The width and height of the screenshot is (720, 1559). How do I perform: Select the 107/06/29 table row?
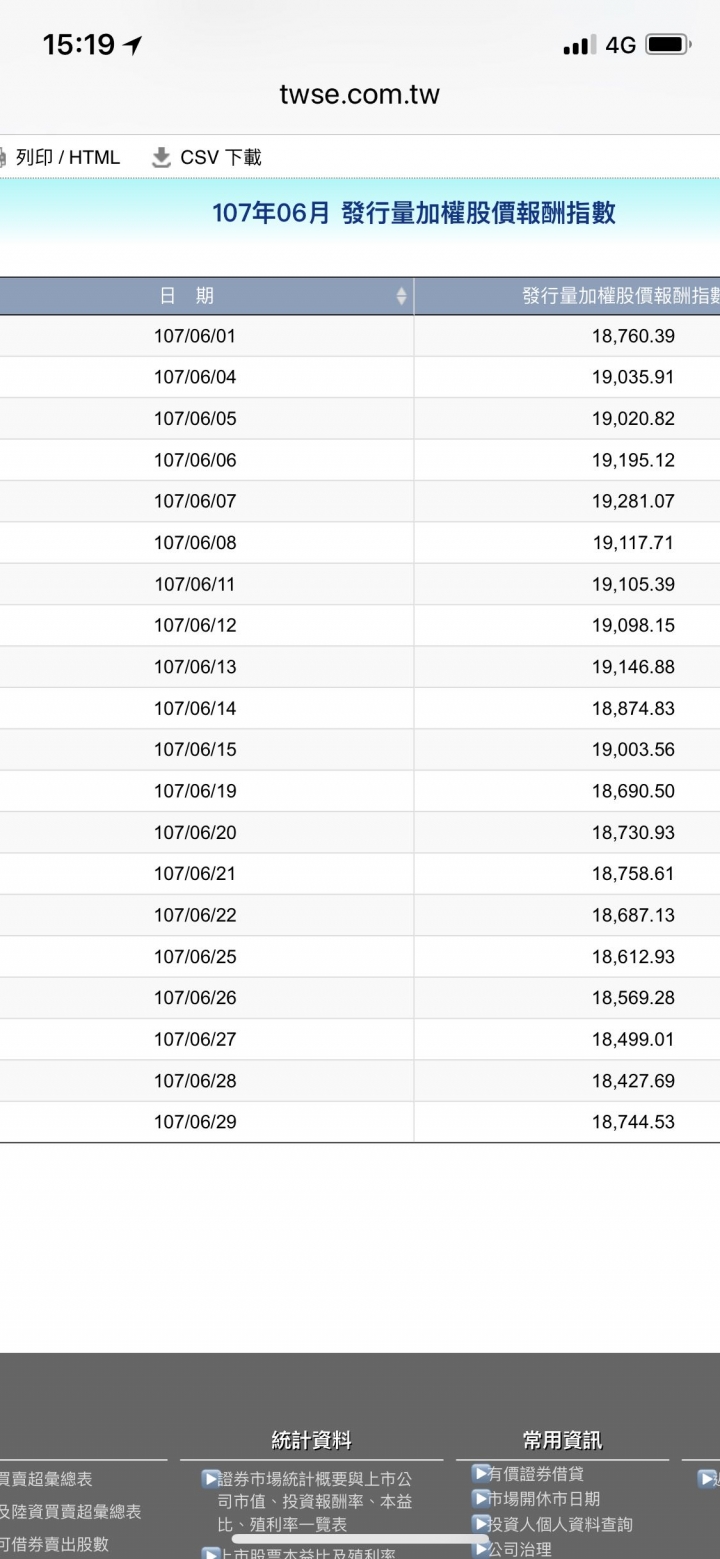point(360,1122)
